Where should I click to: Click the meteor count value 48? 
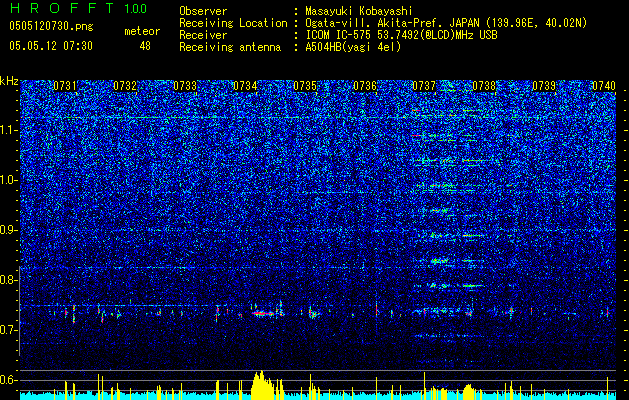[145, 46]
